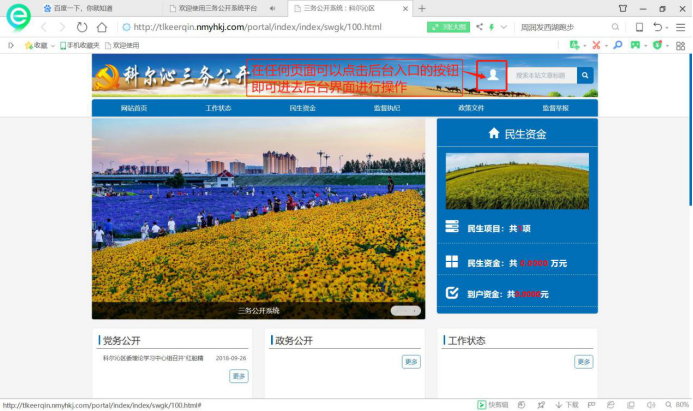
Task: Click 更多 under 党务公开
Action: (x=239, y=376)
